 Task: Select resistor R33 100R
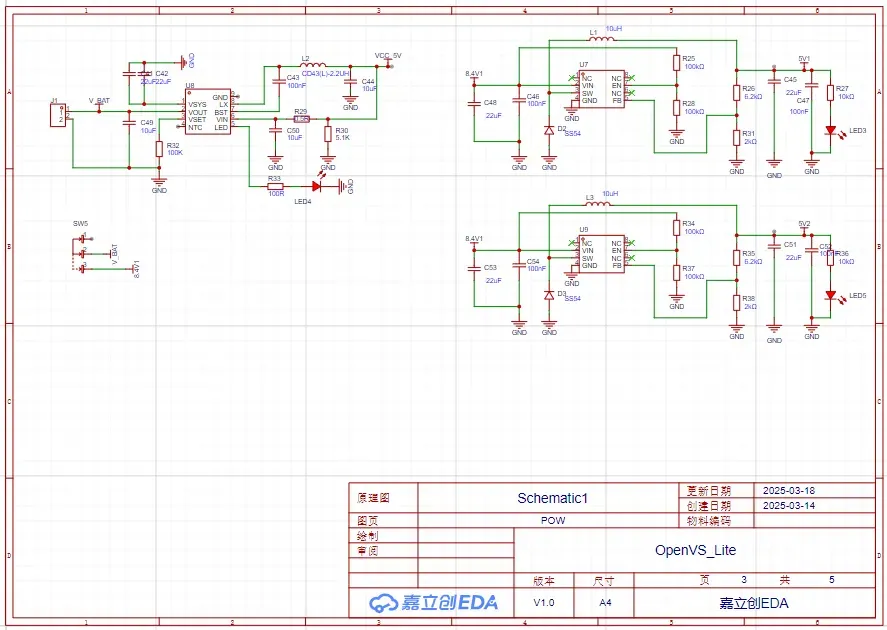(x=274, y=186)
